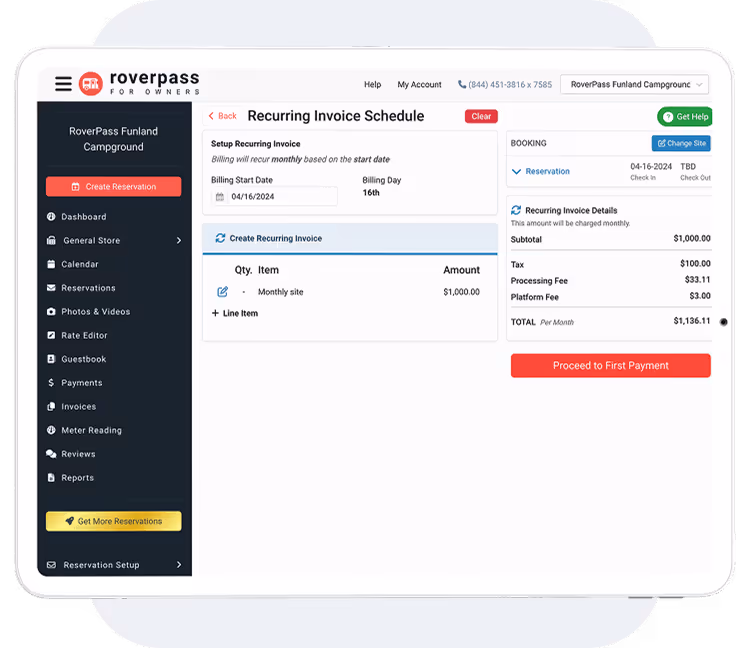
Task: Click the refresh icon beside Recurring Invoice Details
Action: (x=516, y=210)
